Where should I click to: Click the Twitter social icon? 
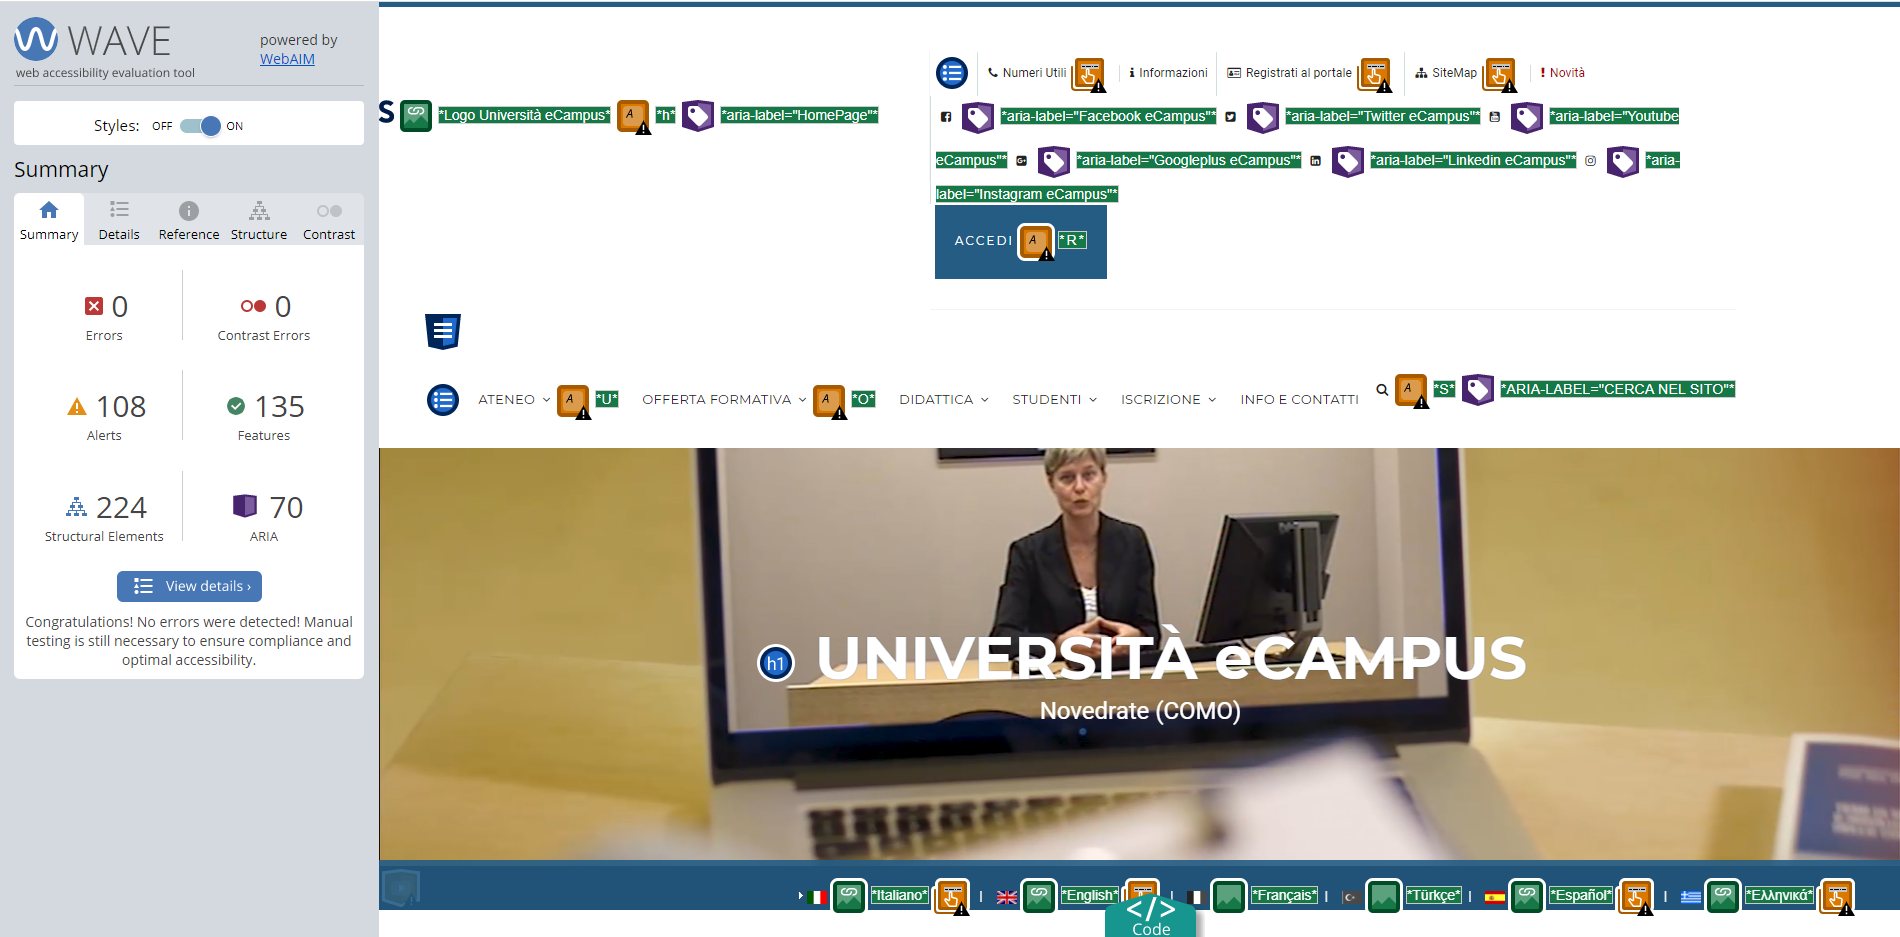click(1231, 117)
